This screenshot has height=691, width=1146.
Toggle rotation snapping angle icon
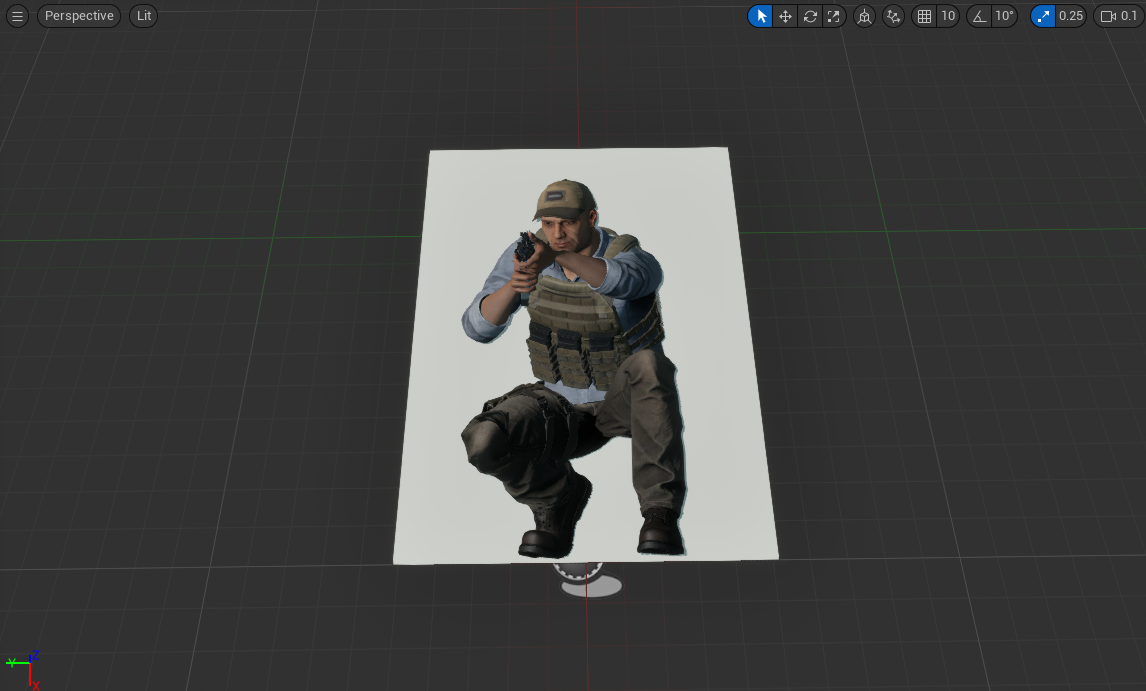[x=979, y=16]
